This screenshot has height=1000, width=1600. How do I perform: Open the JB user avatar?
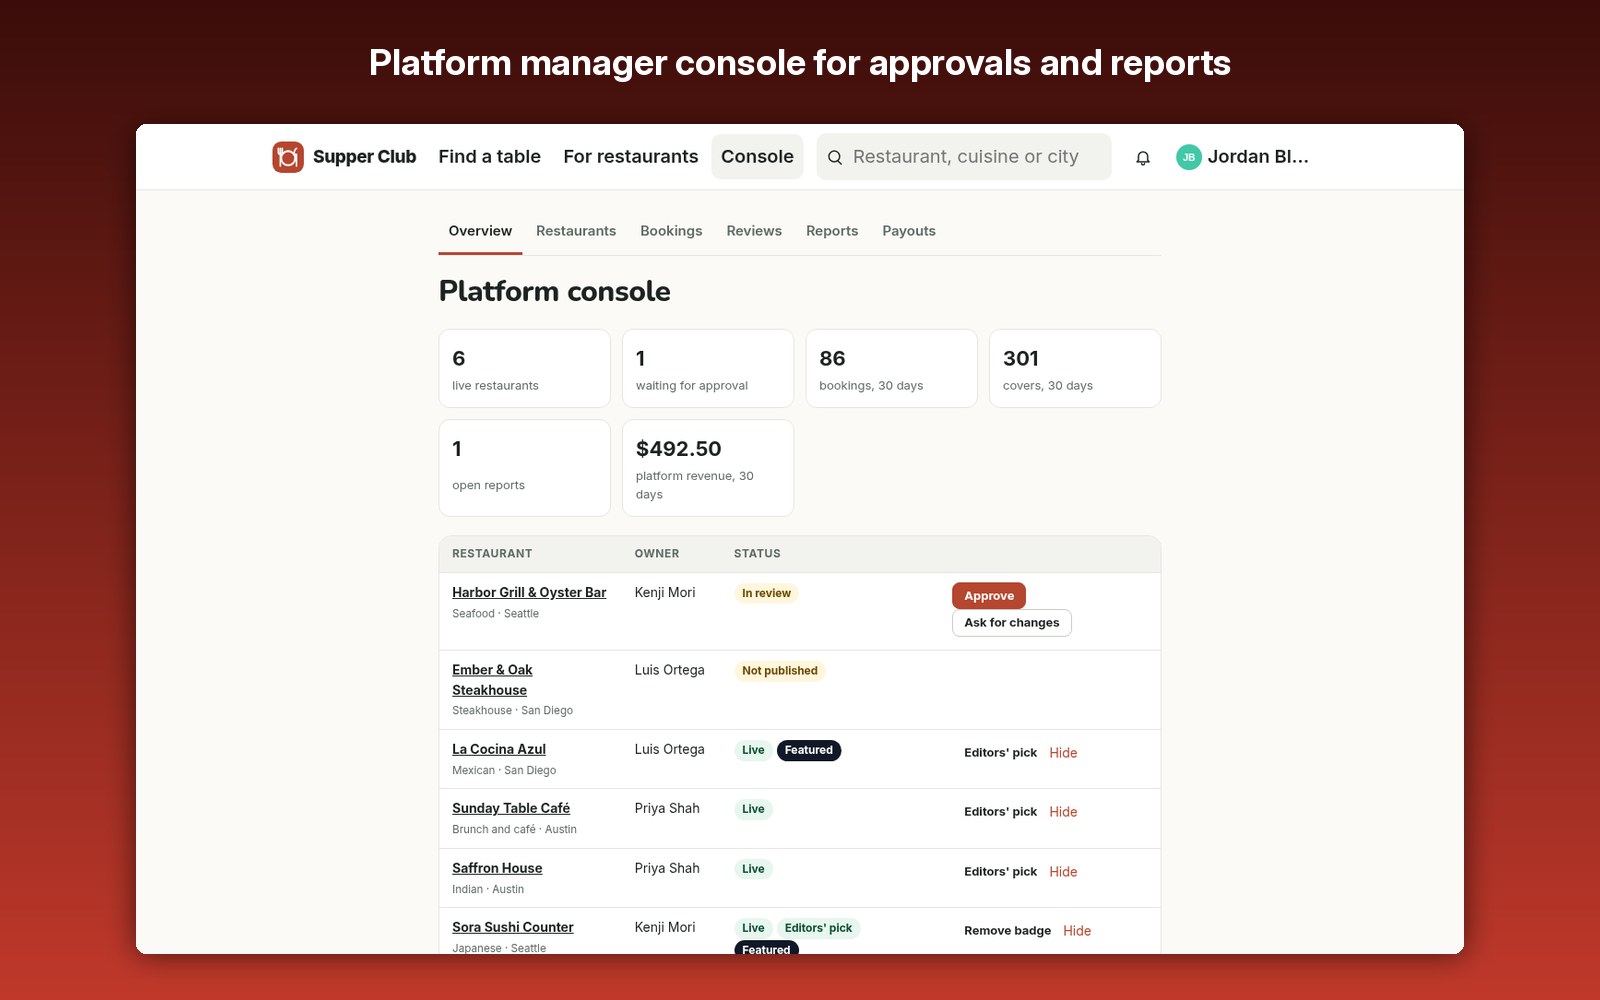pos(1189,157)
